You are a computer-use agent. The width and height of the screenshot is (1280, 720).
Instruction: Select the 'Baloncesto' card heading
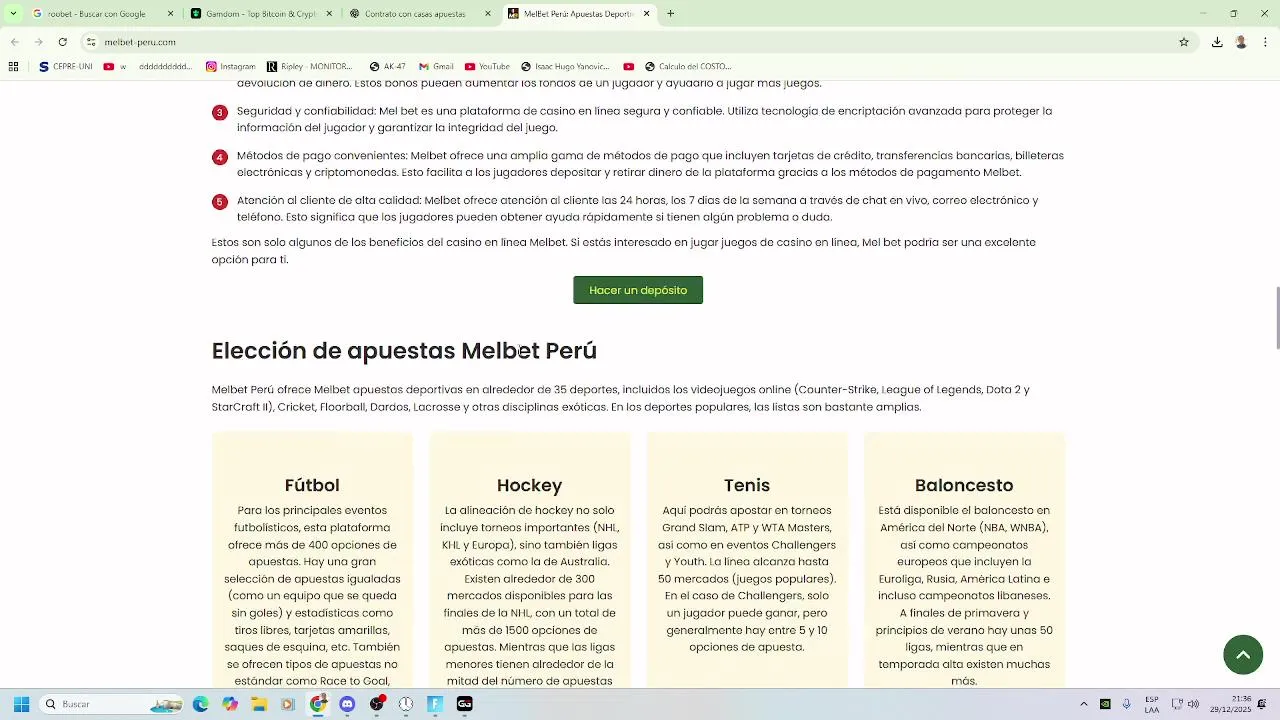[x=964, y=485]
